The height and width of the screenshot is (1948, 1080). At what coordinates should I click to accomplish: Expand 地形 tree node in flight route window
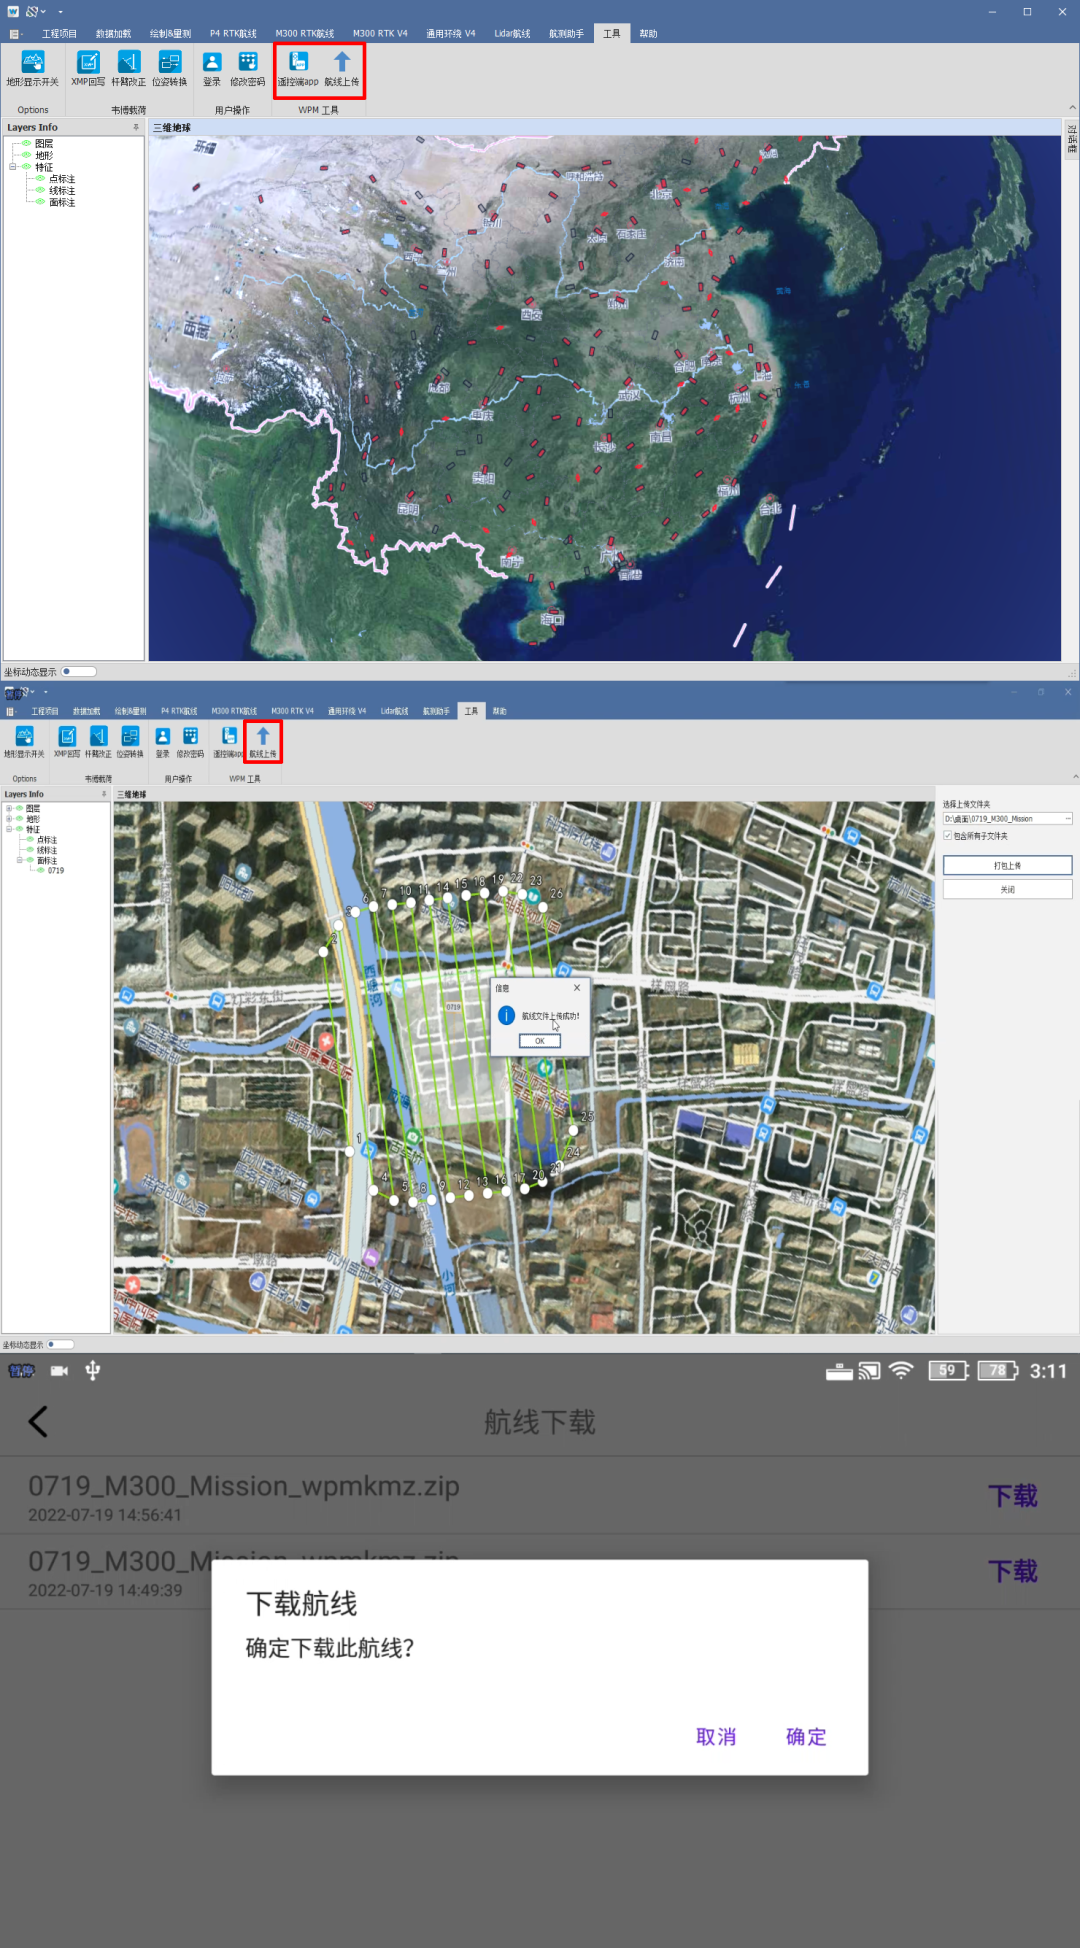(9, 819)
